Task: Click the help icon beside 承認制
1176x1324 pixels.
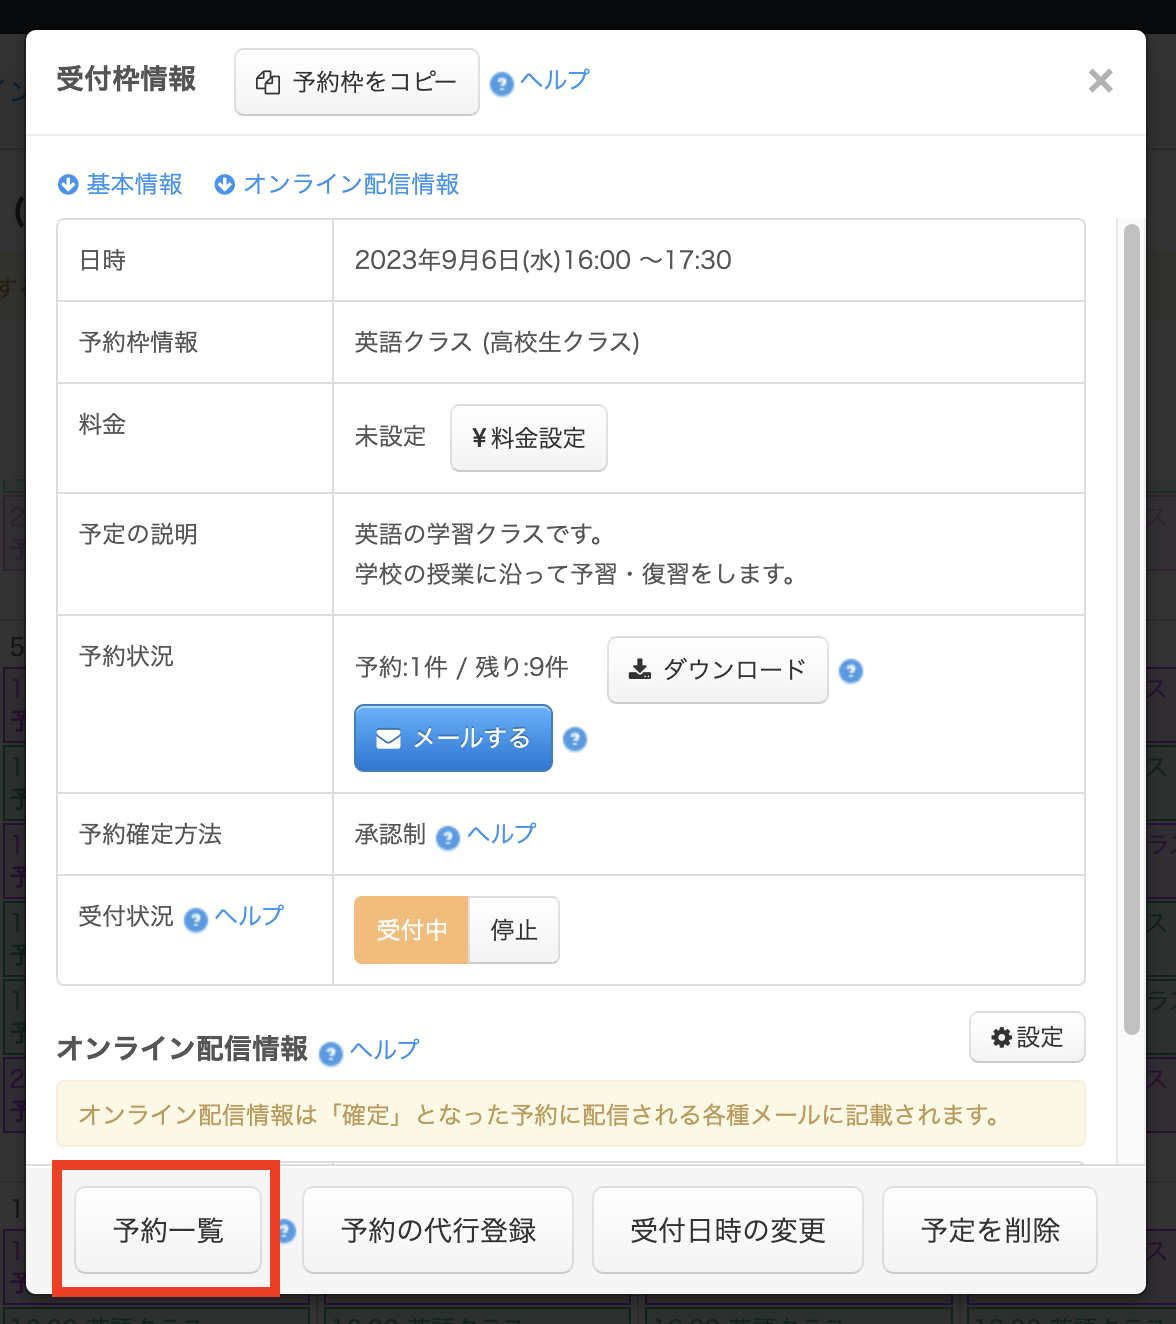Action: [x=448, y=837]
